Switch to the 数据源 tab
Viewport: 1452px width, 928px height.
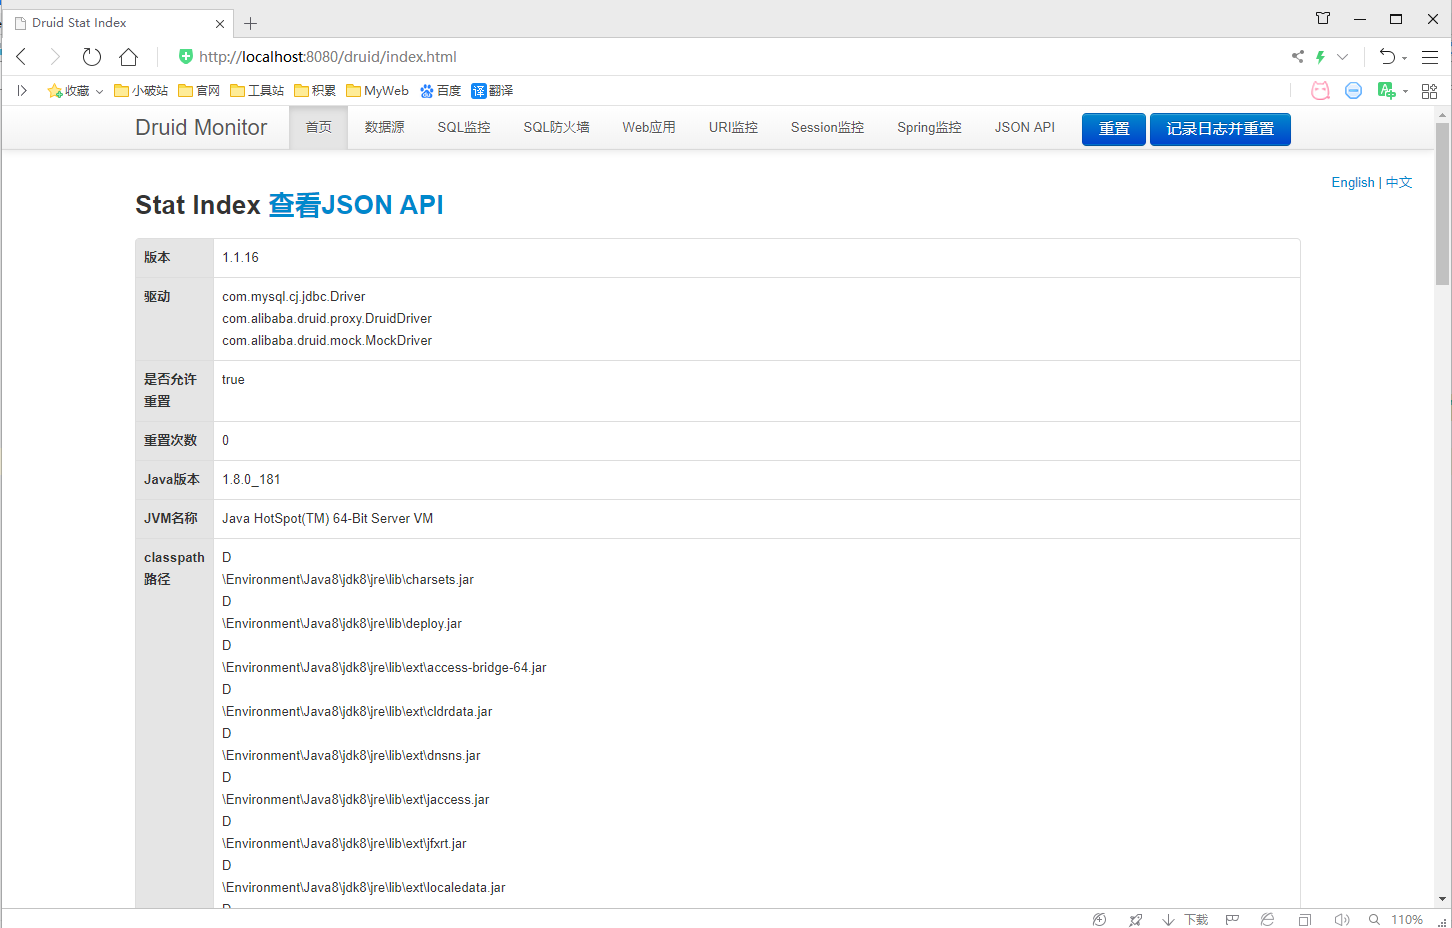pyautogui.click(x=385, y=128)
